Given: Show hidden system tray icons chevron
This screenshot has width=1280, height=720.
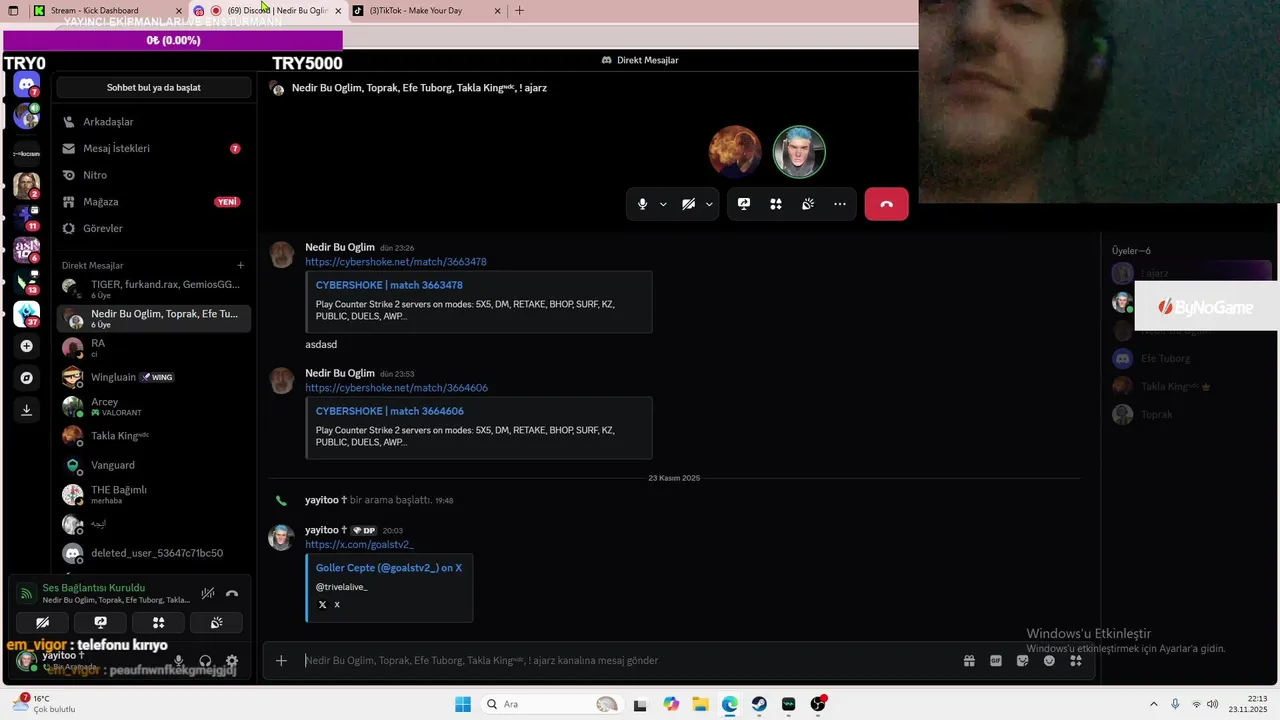Looking at the screenshot, I should tap(1153, 704).
